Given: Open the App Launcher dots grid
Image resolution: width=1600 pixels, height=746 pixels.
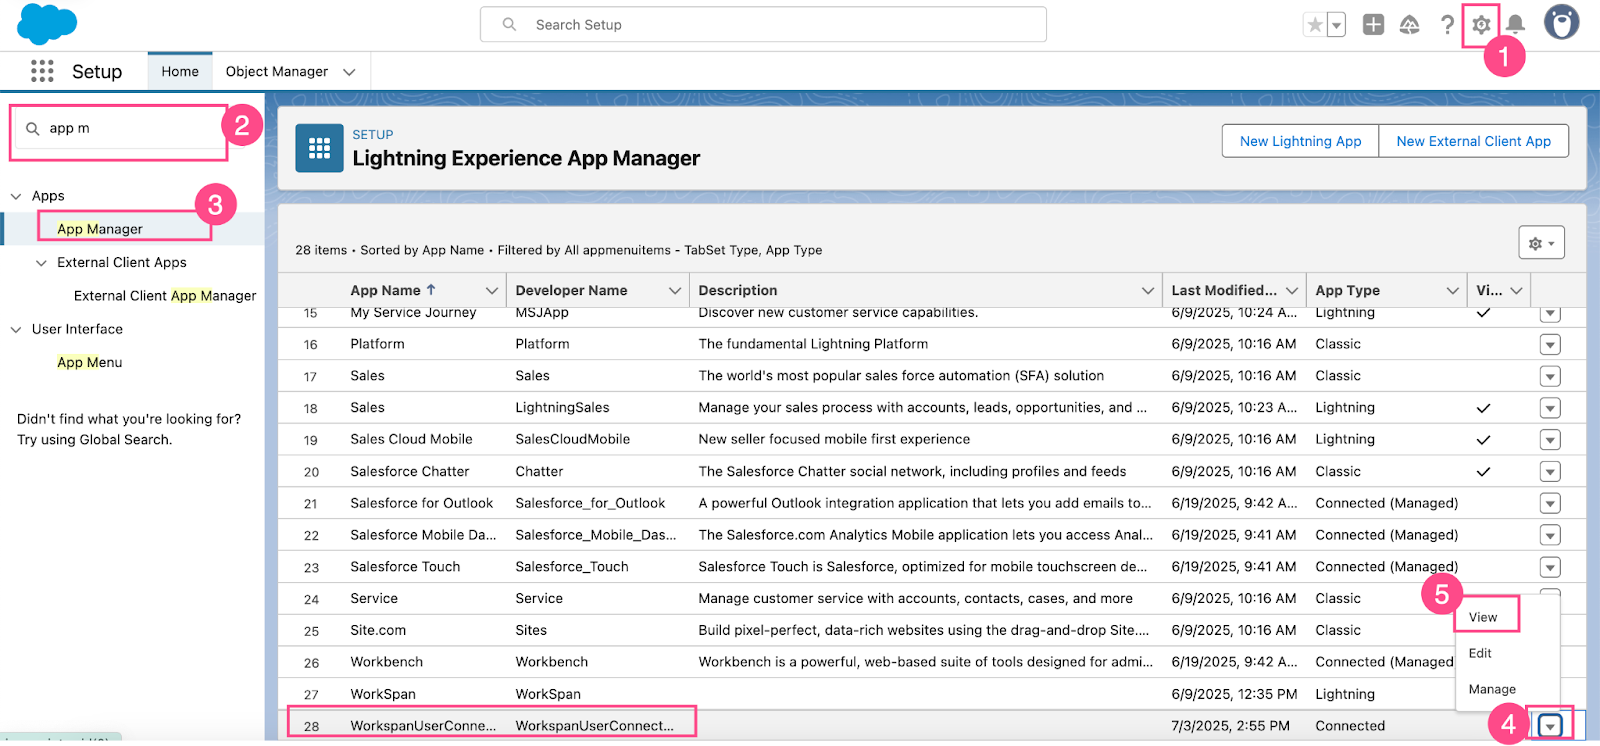Looking at the screenshot, I should [x=42, y=71].
